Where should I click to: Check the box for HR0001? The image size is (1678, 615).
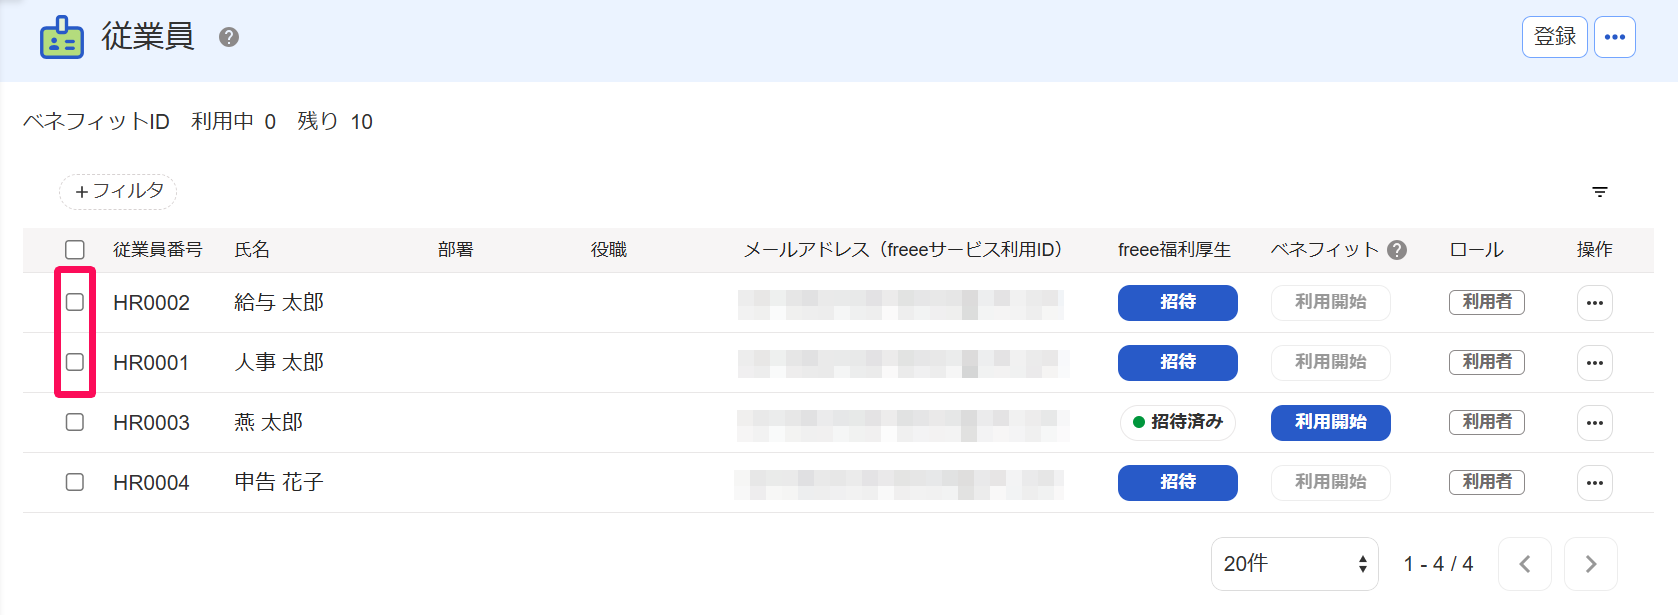pyautogui.click(x=75, y=362)
